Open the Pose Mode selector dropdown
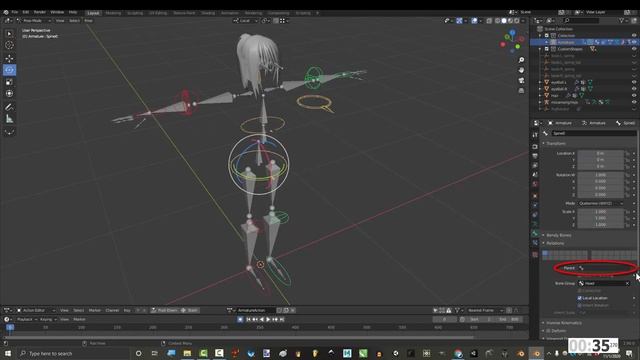The width and height of the screenshot is (640, 360). click(34, 20)
